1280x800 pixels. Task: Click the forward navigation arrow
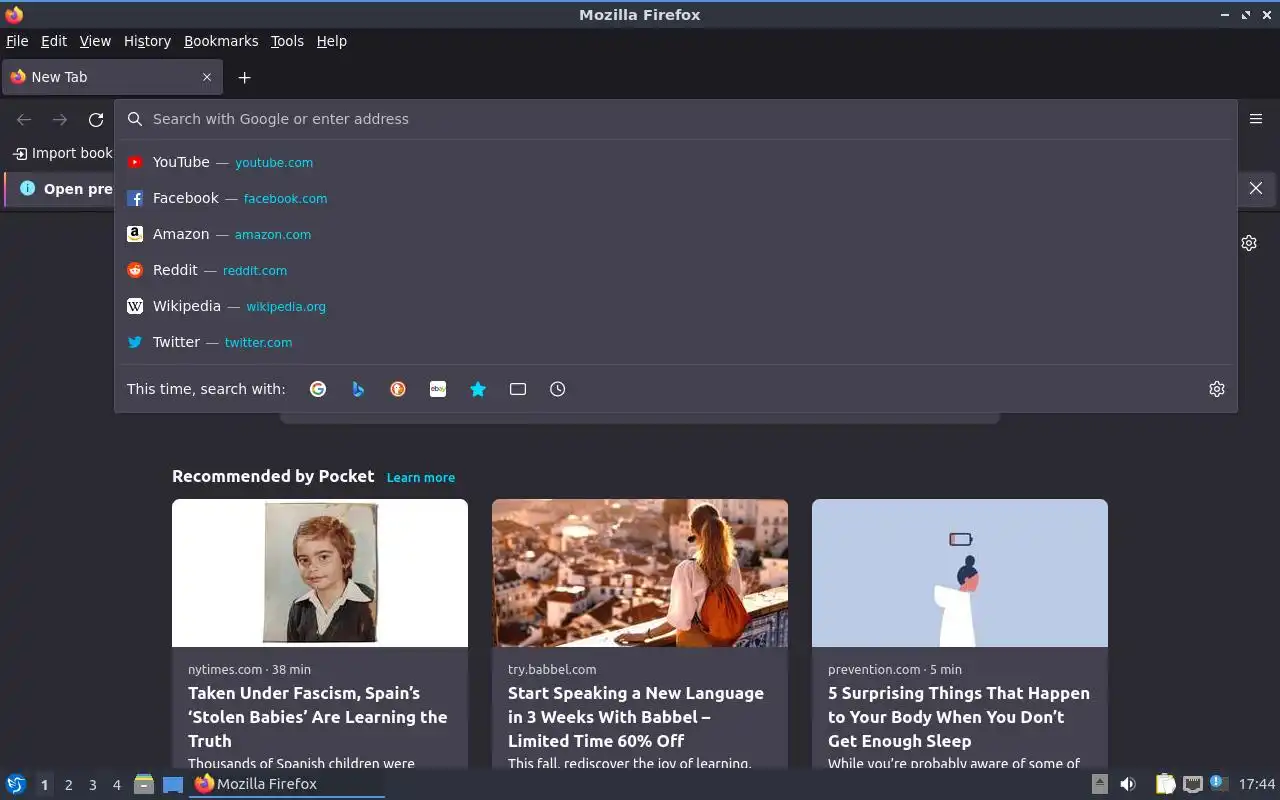point(60,120)
